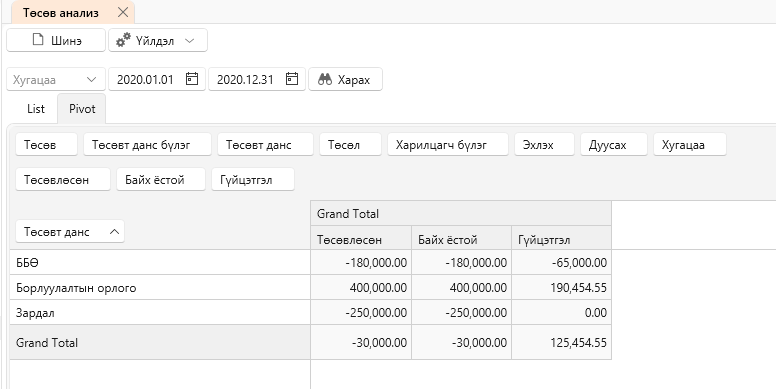Click the Дуусах pivot field
The image size is (776, 389).
pos(614,145)
